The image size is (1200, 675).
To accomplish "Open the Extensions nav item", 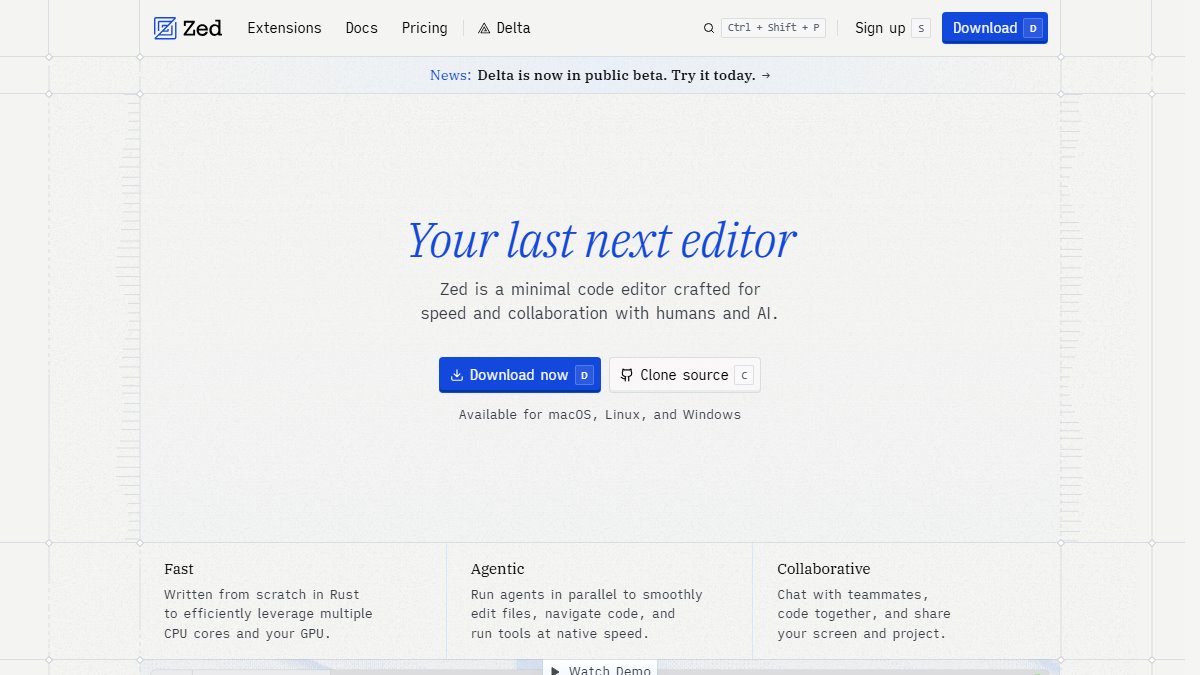I will point(285,28).
